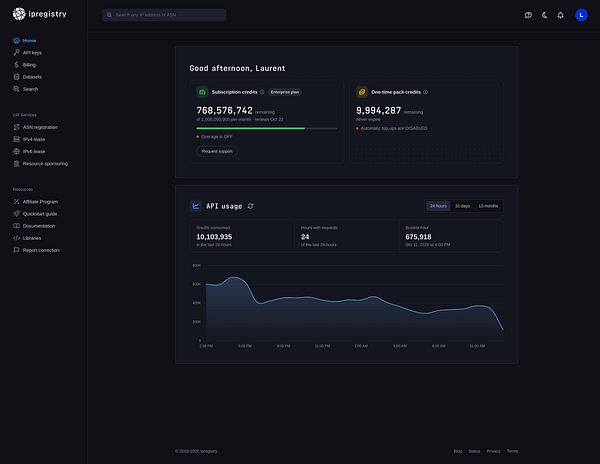
Task: Open the Blog footer link
Action: (x=458, y=451)
